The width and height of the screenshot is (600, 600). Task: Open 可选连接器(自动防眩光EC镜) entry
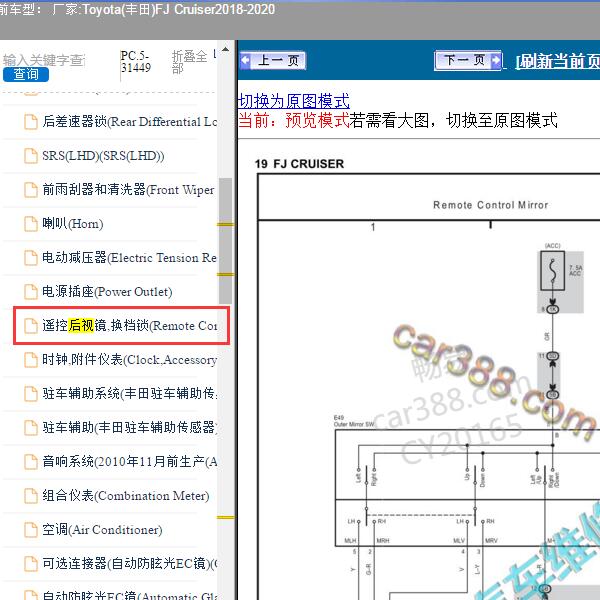pos(130,563)
